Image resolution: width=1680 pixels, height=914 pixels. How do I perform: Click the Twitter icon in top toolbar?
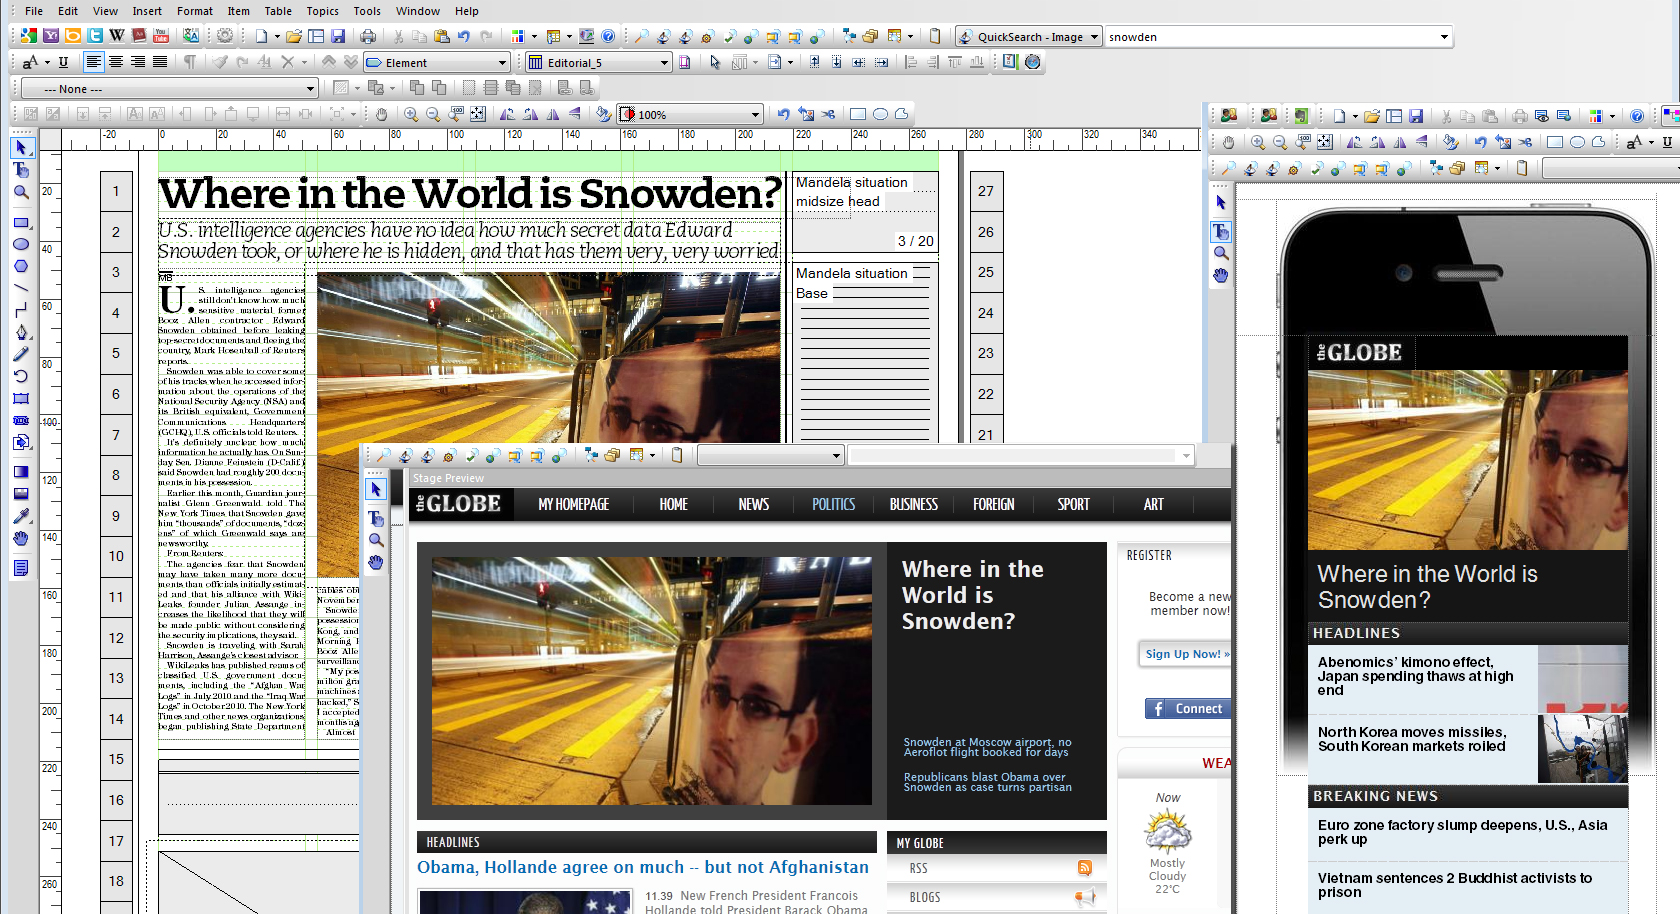(95, 37)
